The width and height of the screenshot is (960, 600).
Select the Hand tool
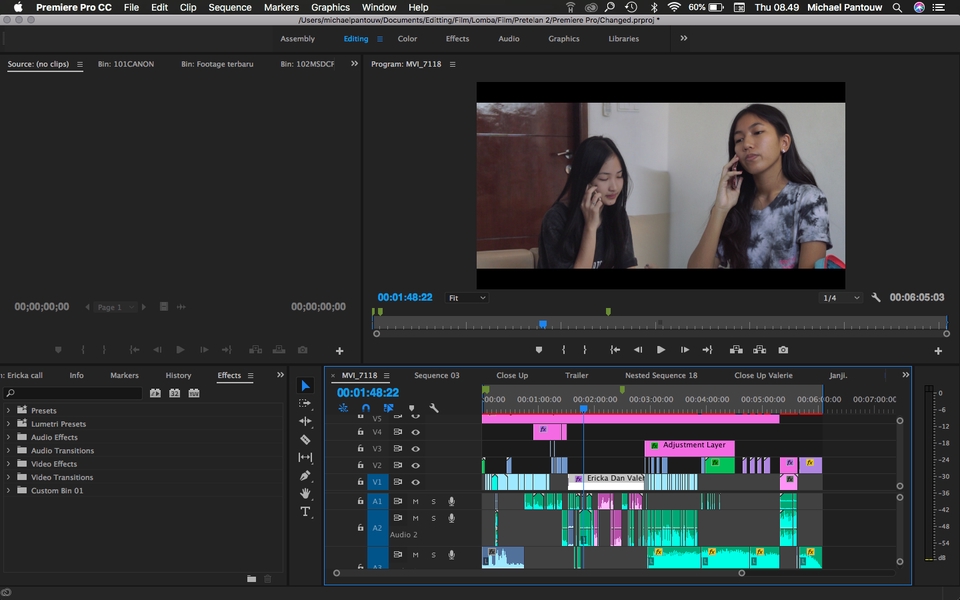click(306, 493)
